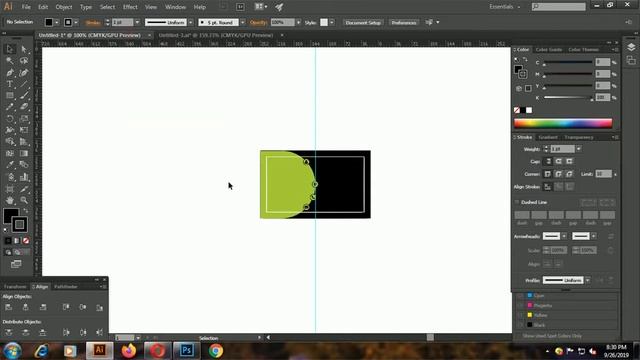
Task: Open Essentials workspace switcher
Action: tap(505, 7)
